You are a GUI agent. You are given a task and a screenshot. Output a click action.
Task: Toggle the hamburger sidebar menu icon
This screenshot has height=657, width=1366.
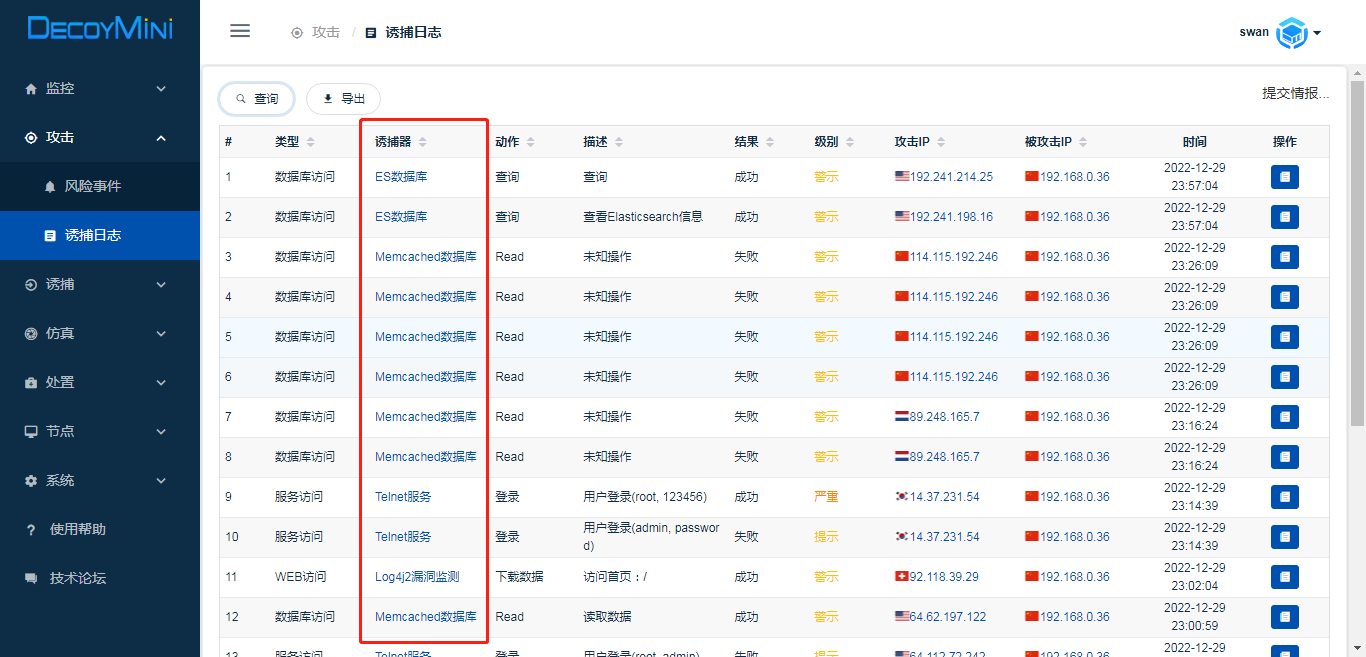pyautogui.click(x=240, y=31)
